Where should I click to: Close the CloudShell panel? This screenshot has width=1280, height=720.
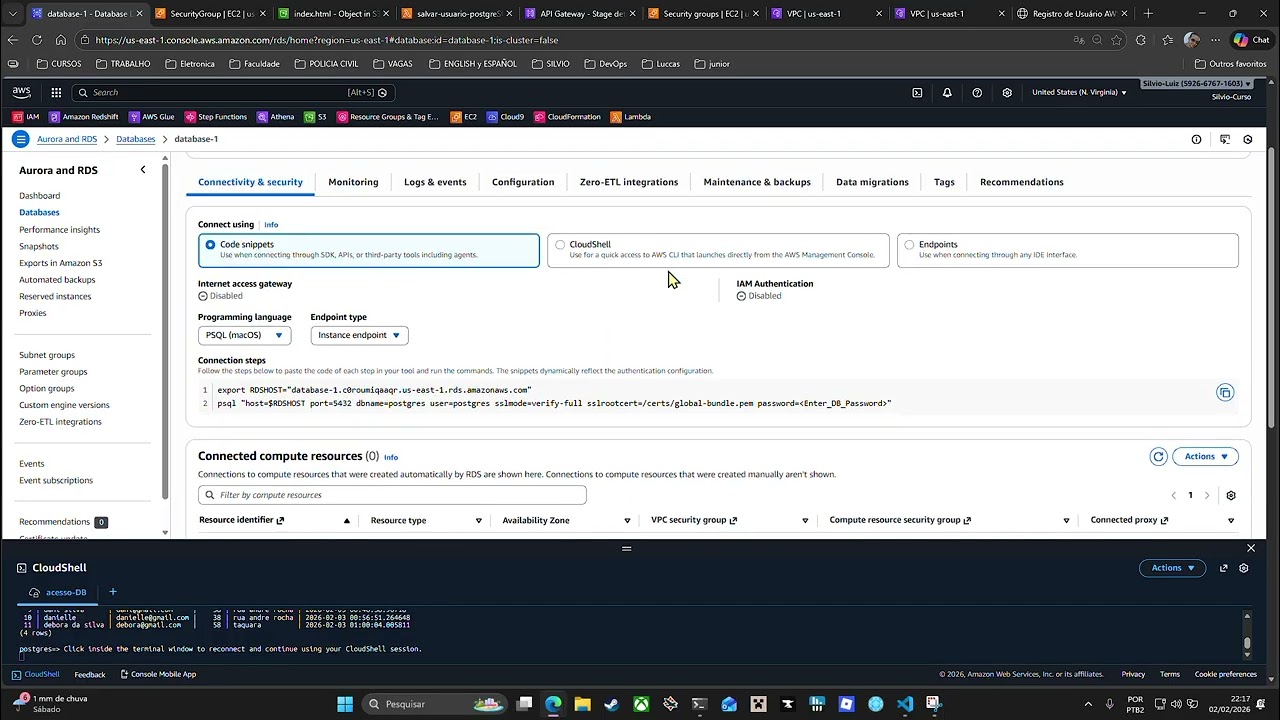1250,548
